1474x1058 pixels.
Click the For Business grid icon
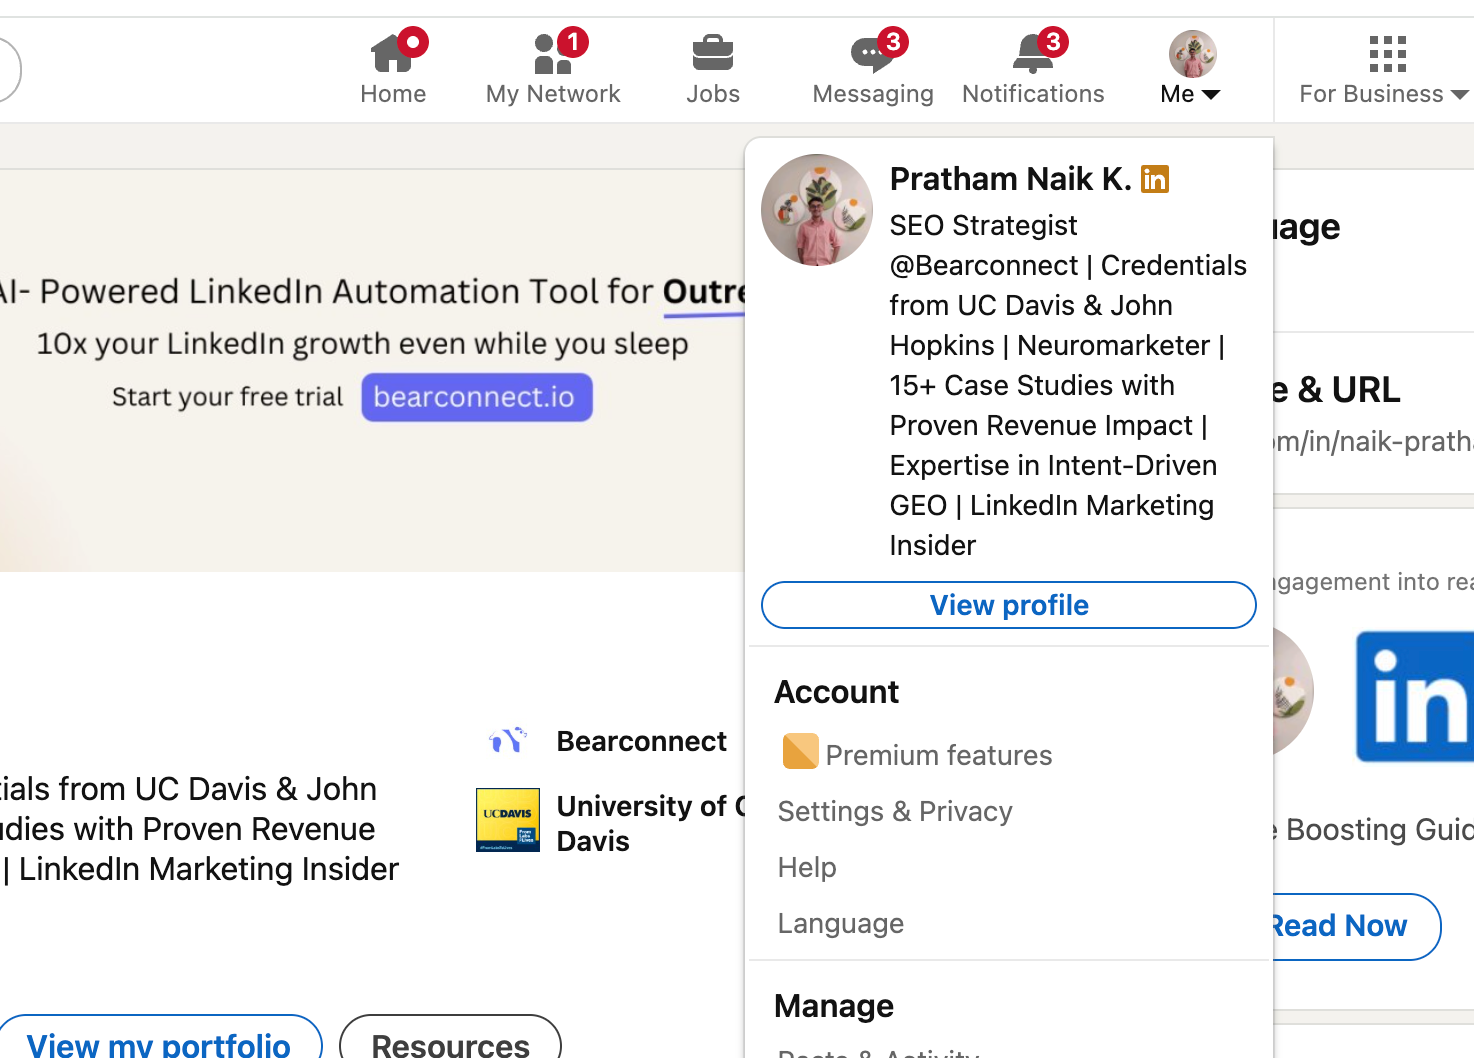(x=1387, y=54)
